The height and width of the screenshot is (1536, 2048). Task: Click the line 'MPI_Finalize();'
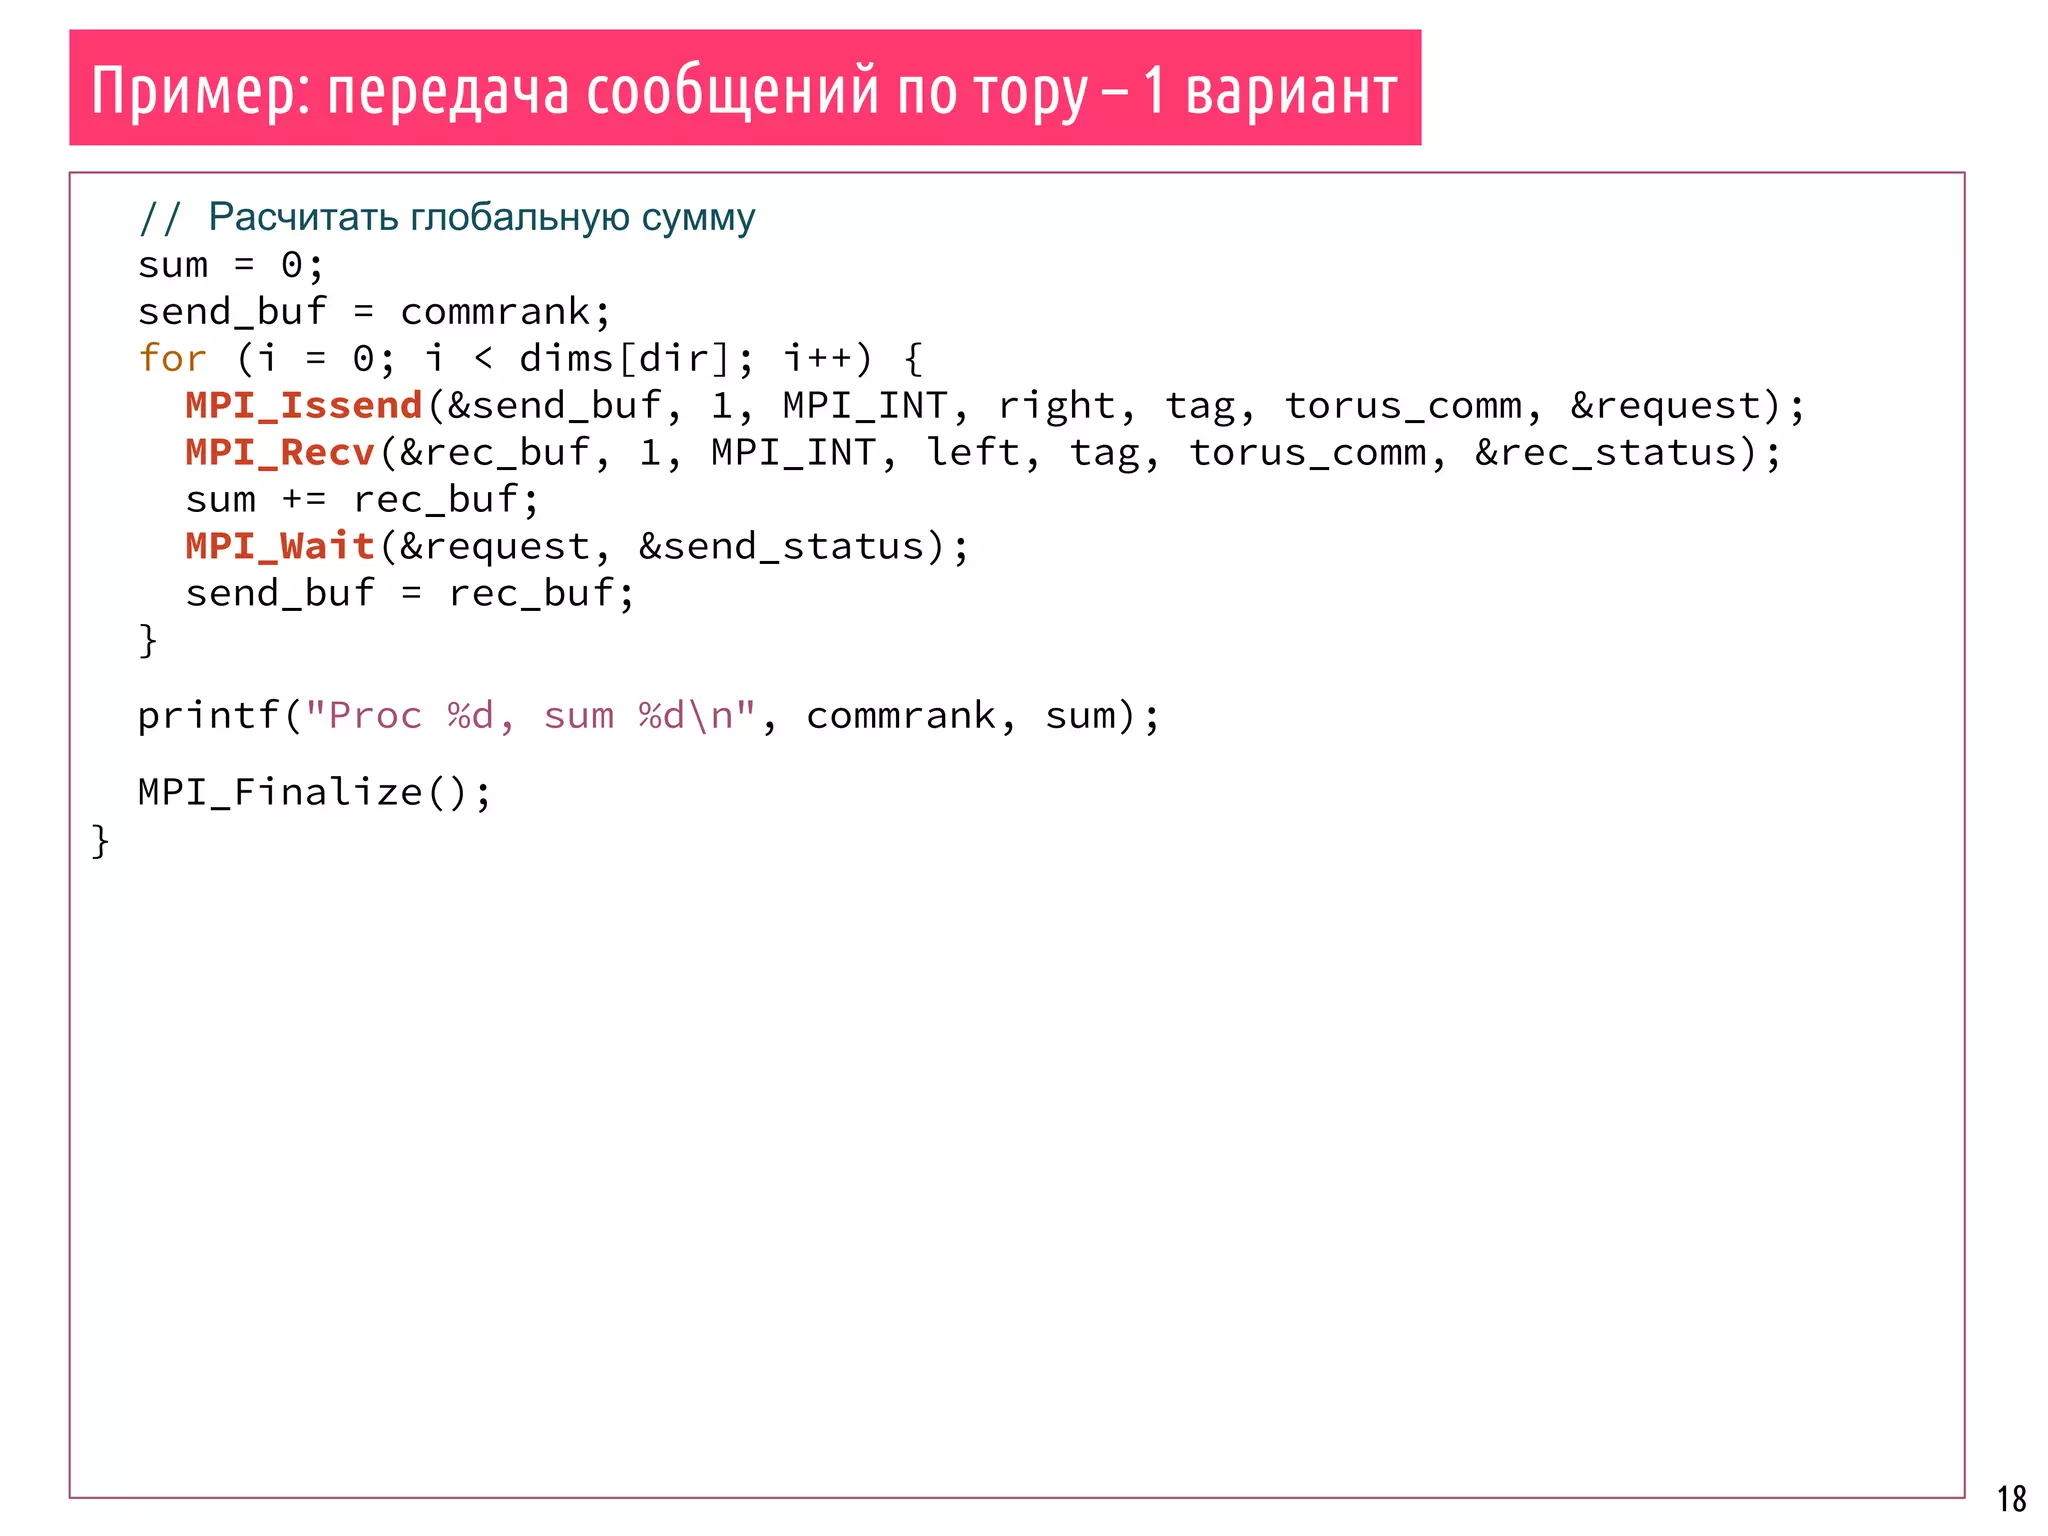tap(314, 792)
